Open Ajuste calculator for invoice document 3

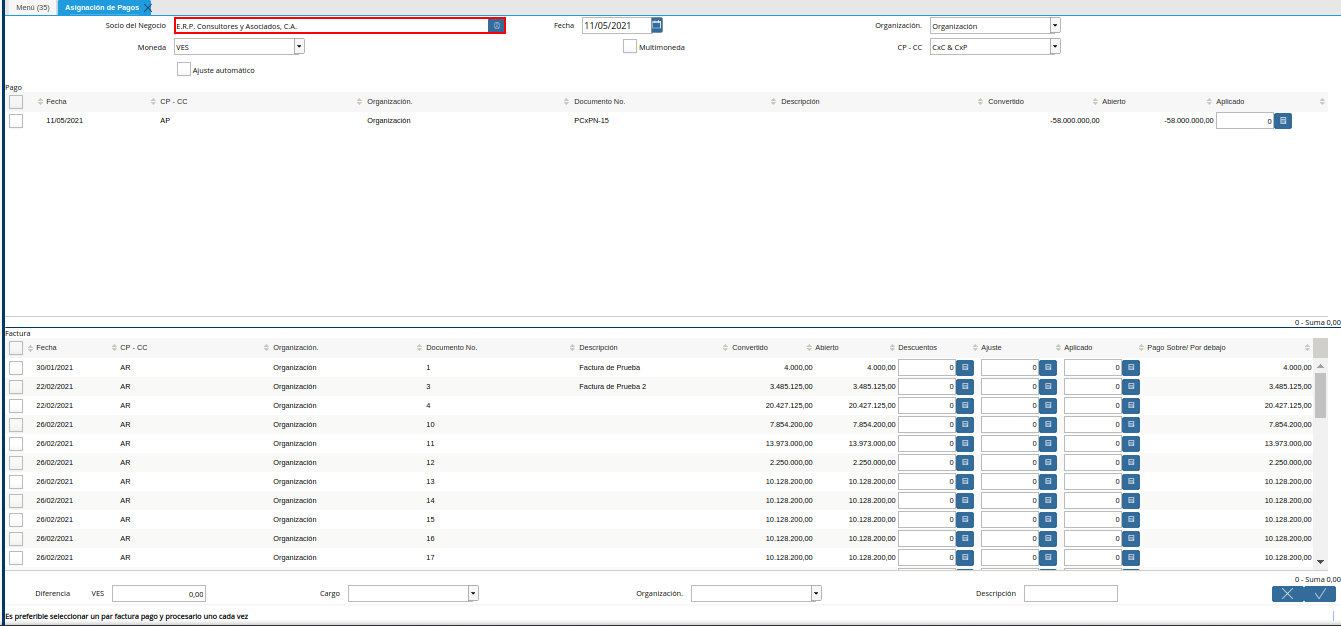(x=1048, y=387)
